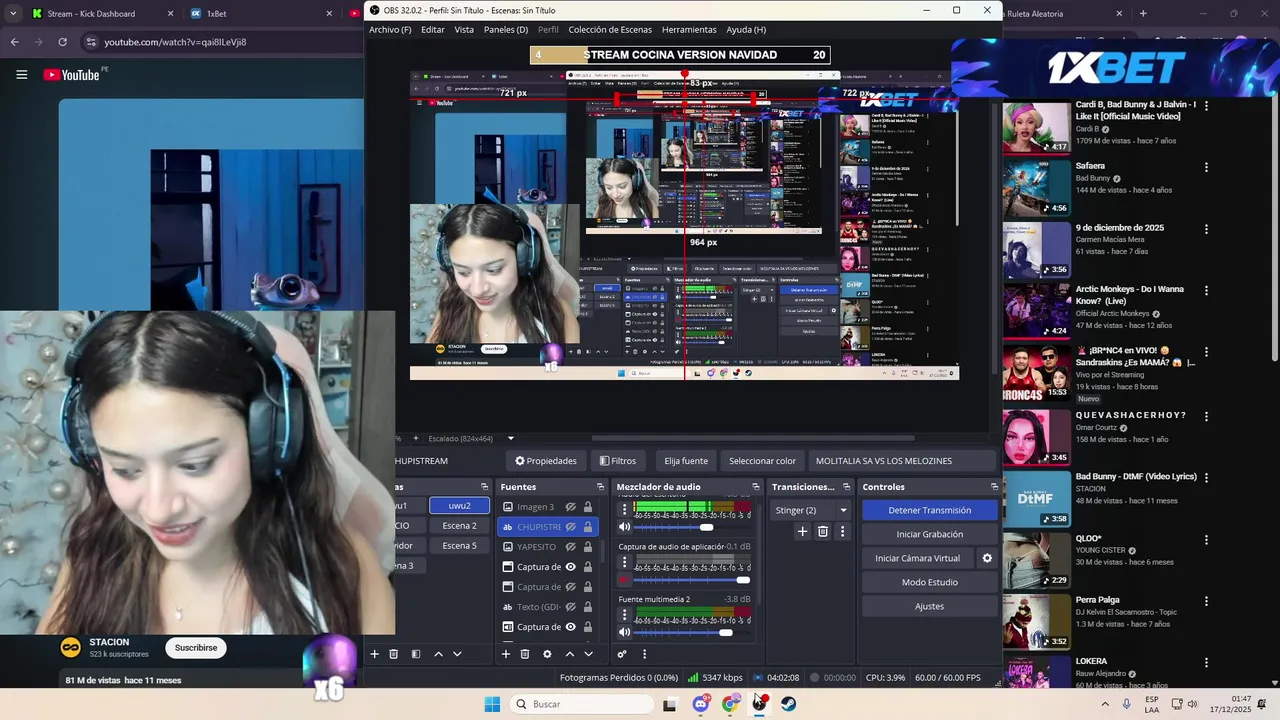This screenshot has width=1280, height=720.
Task: Open Captura de audio de aplicación options menu
Action: click(625, 562)
